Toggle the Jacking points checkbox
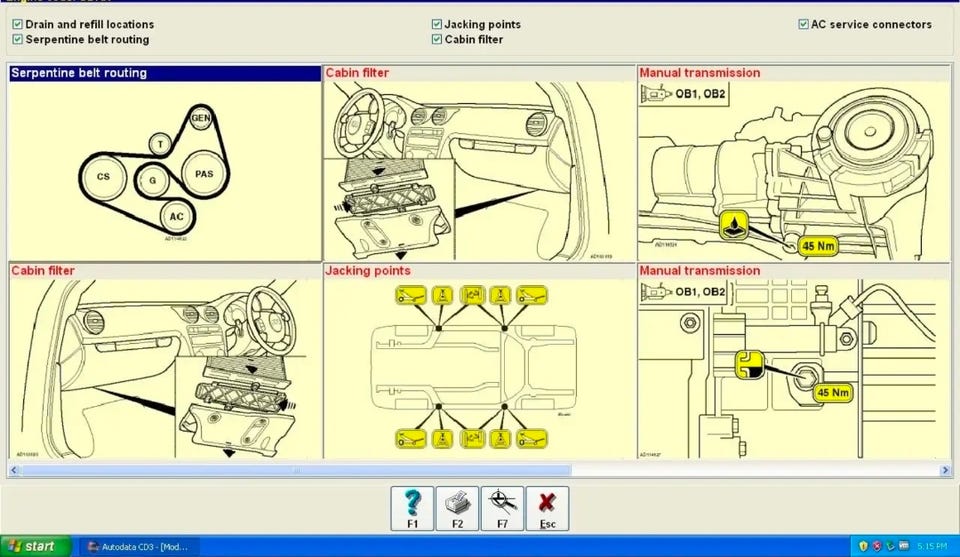This screenshot has height=557, width=960. (437, 24)
